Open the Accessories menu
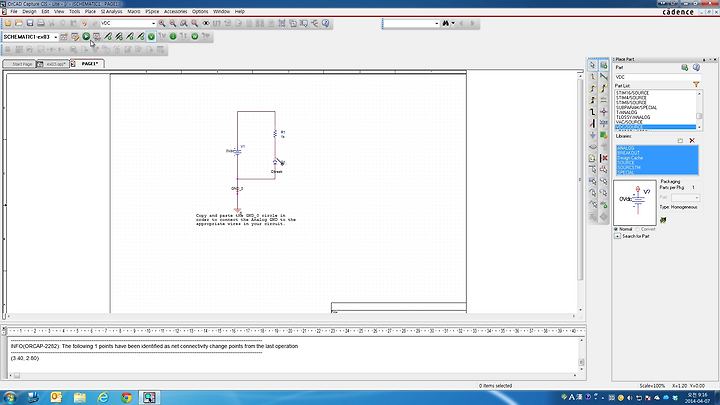Viewport: 720px width, 405px height. [x=175, y=11]
